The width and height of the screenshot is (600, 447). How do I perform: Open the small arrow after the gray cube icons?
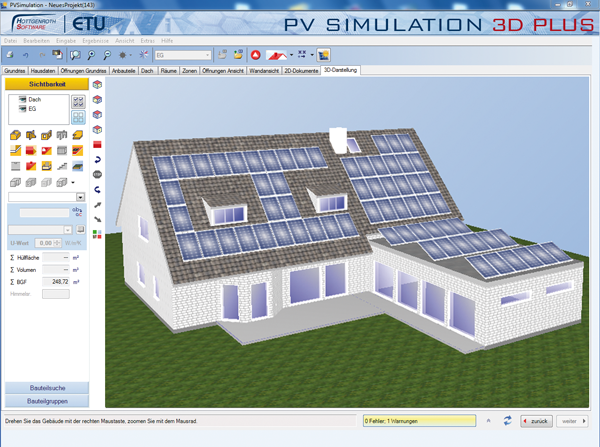pos(73,183)
